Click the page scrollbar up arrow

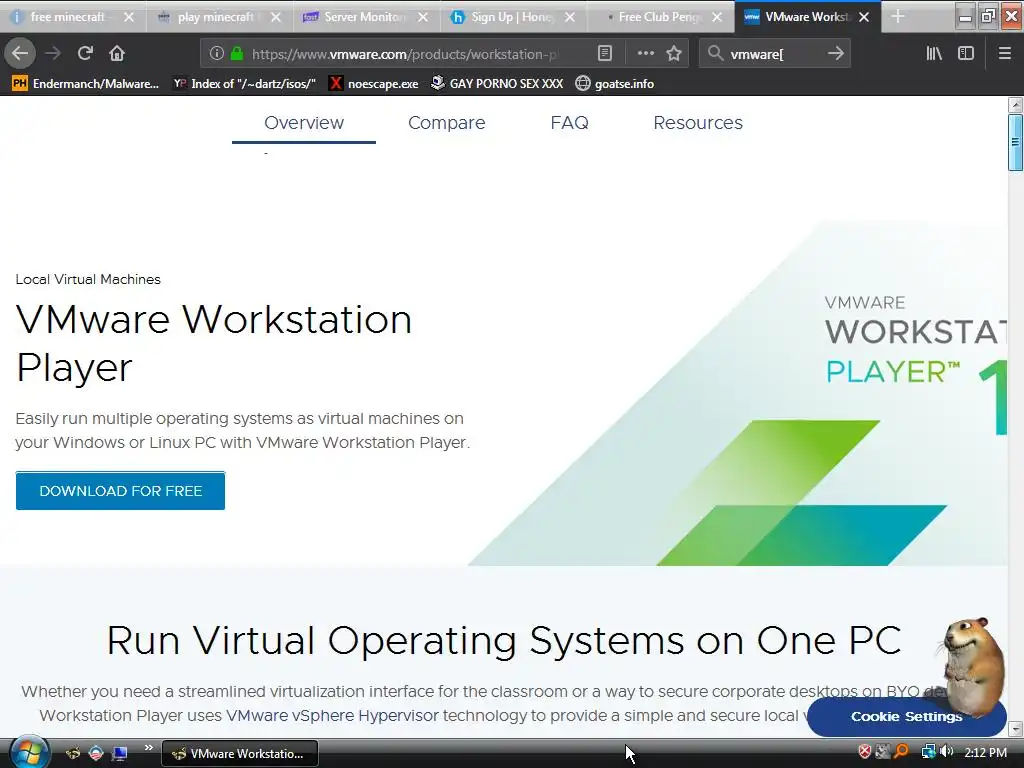tap(1016, 104)
